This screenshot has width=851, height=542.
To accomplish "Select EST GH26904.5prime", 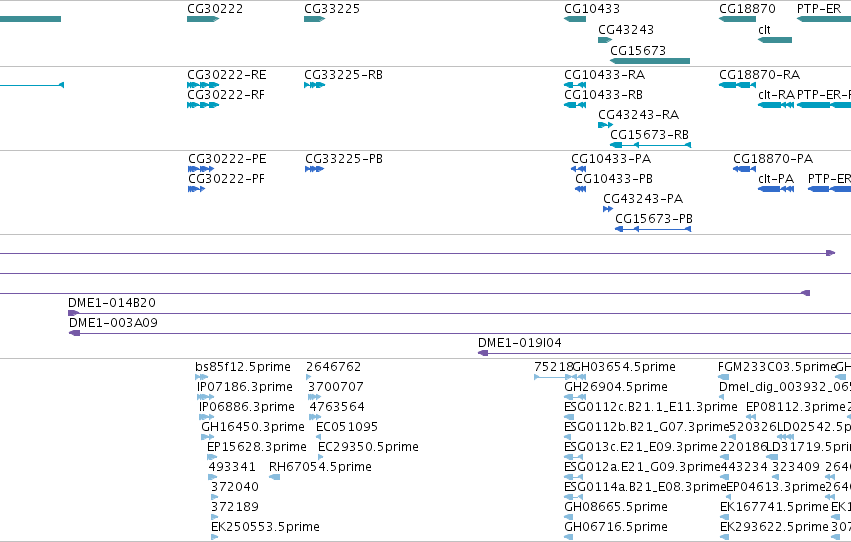I will 575,397.
